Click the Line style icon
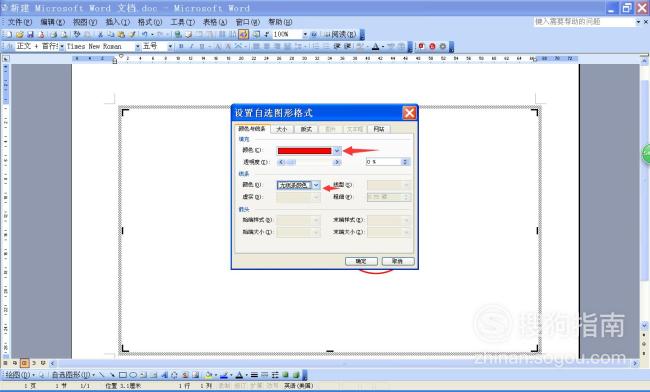Screen dimensions: 650x392 pyautogui.click(x=254, y=375)
